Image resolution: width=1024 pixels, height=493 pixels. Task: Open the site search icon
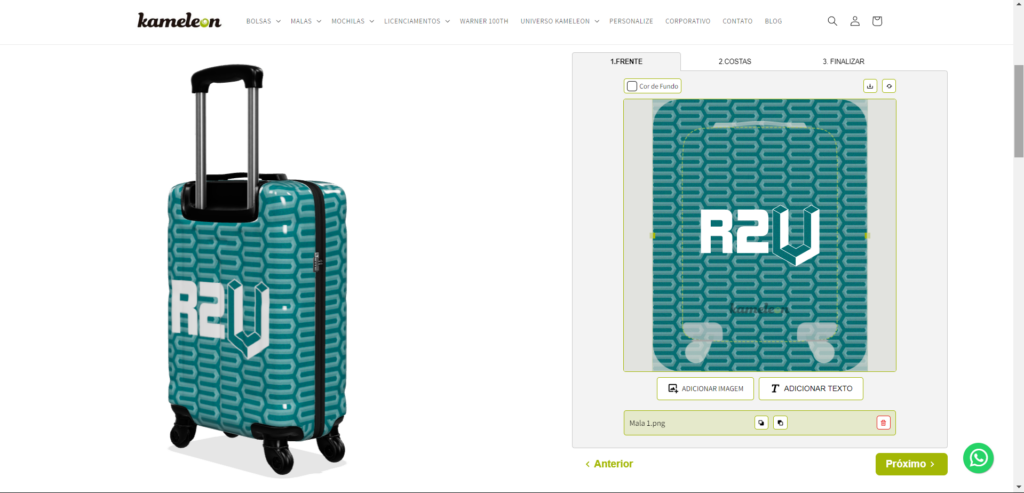(x=832, y=21)
